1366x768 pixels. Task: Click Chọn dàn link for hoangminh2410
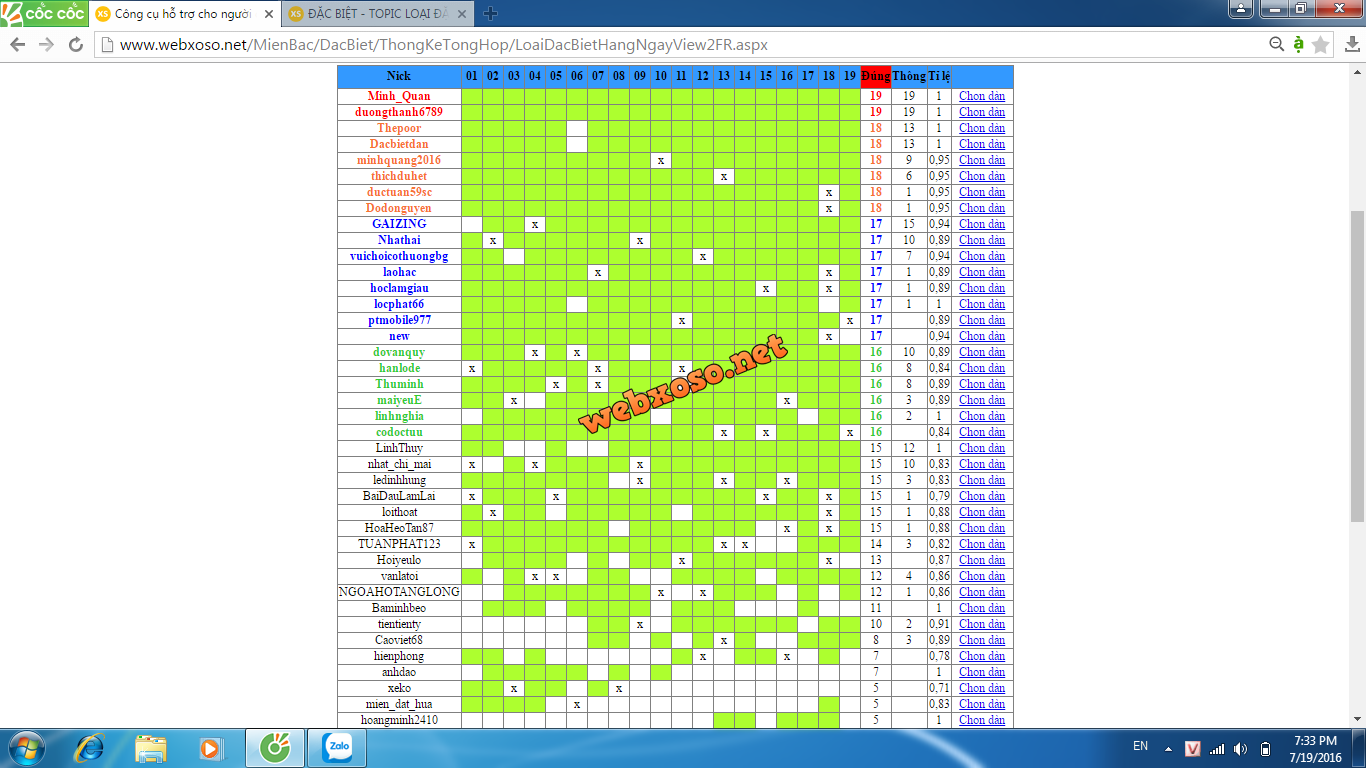click(981, 720)
